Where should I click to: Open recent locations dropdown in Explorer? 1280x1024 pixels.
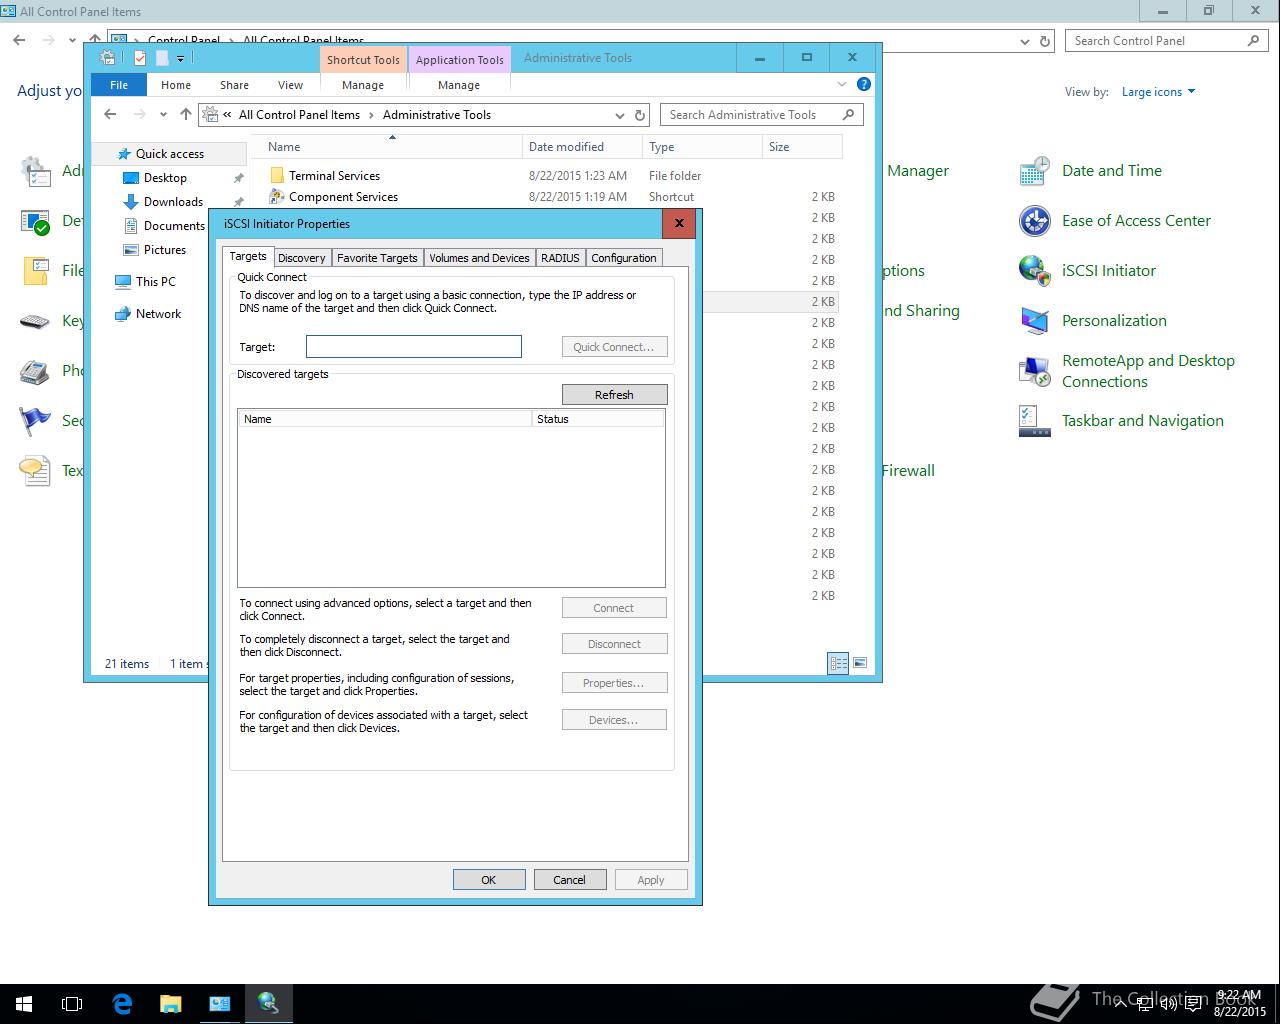pyautogui.click(x=163, y=114)
